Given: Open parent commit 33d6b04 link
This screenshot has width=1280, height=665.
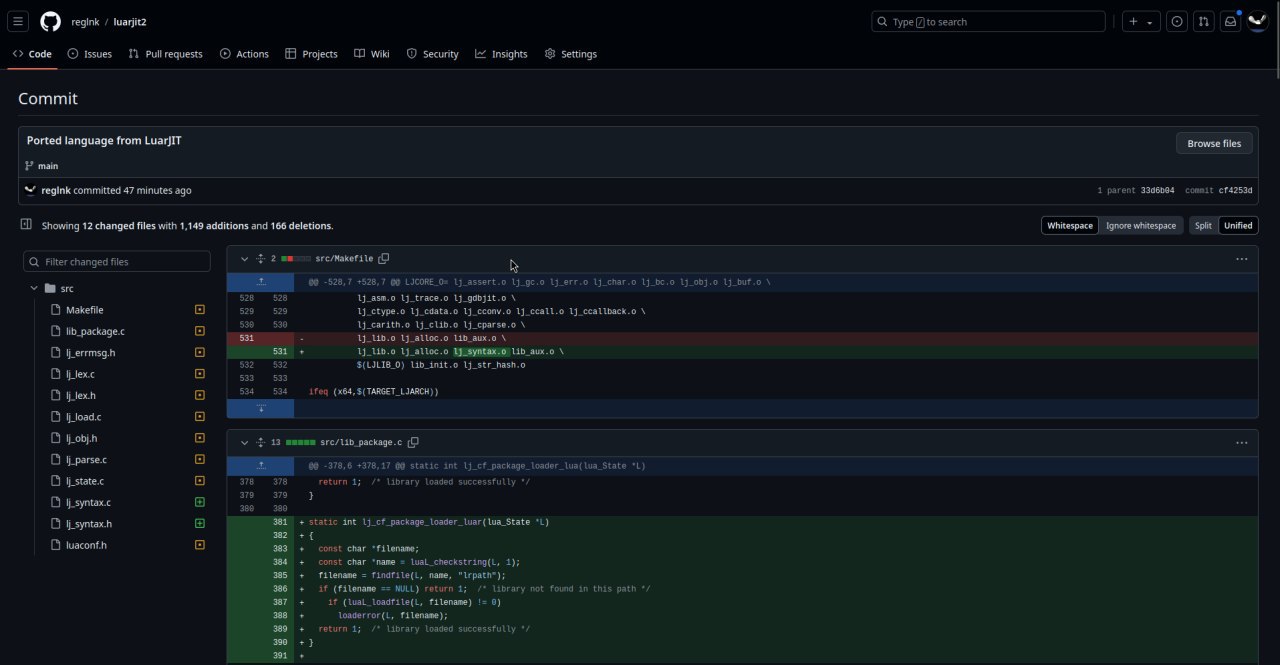Looking at the screenshot, I should 1157,191.
